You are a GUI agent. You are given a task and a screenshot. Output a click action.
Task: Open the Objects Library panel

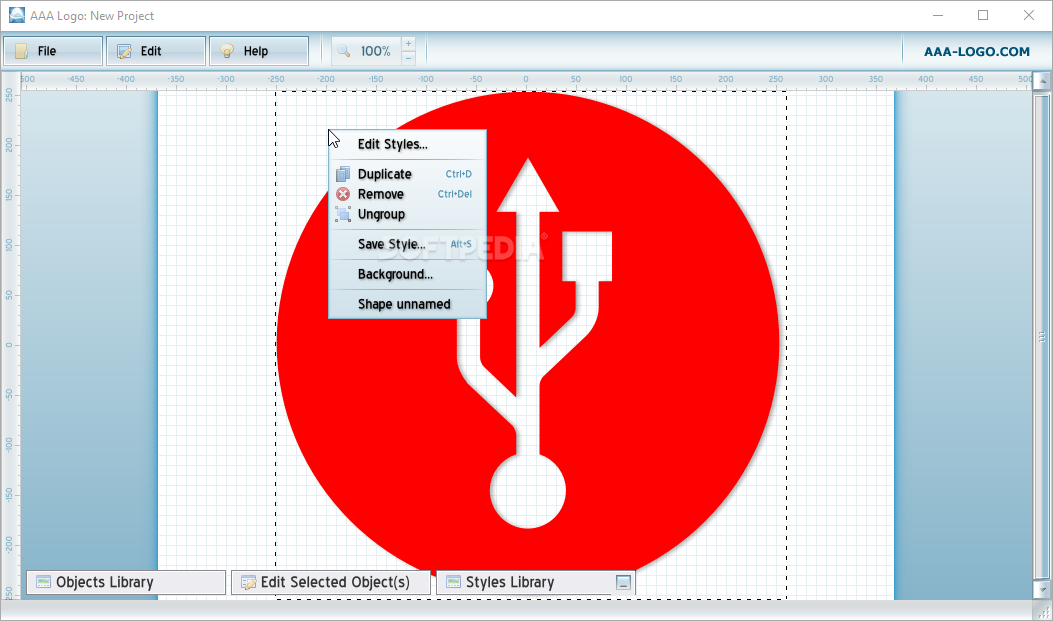coord(126,582)
